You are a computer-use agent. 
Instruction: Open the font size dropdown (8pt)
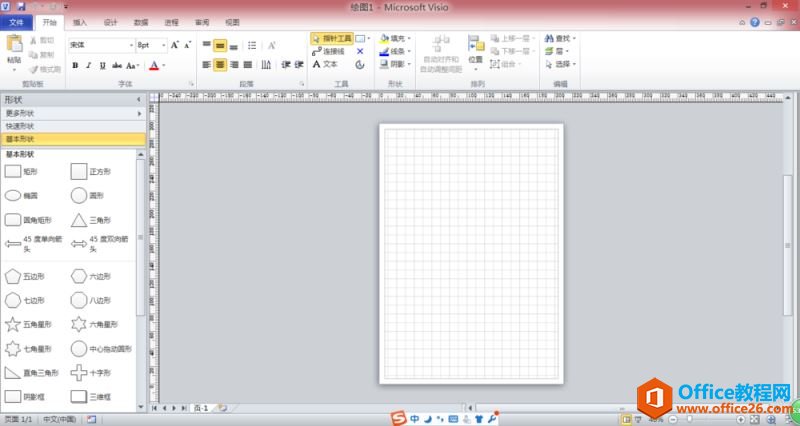(x=163, y=45)
